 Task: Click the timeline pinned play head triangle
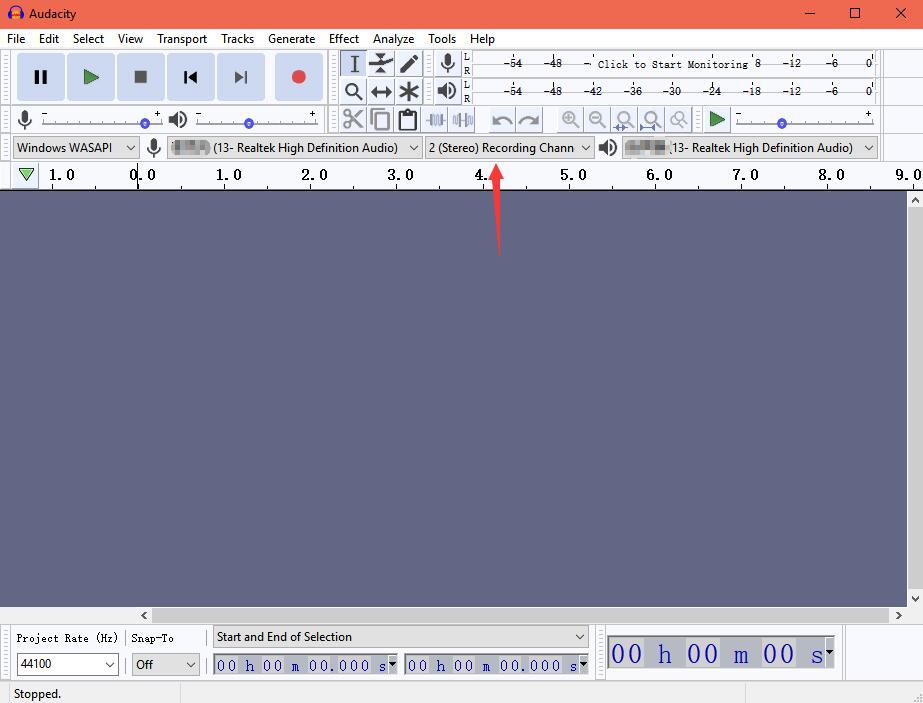tap(26, 174)
